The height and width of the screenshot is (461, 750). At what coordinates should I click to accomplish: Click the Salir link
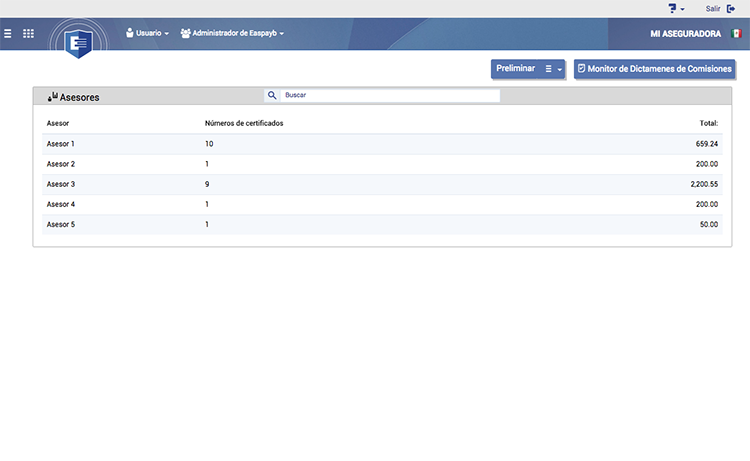pyautogui.click(x=713, y=9)
